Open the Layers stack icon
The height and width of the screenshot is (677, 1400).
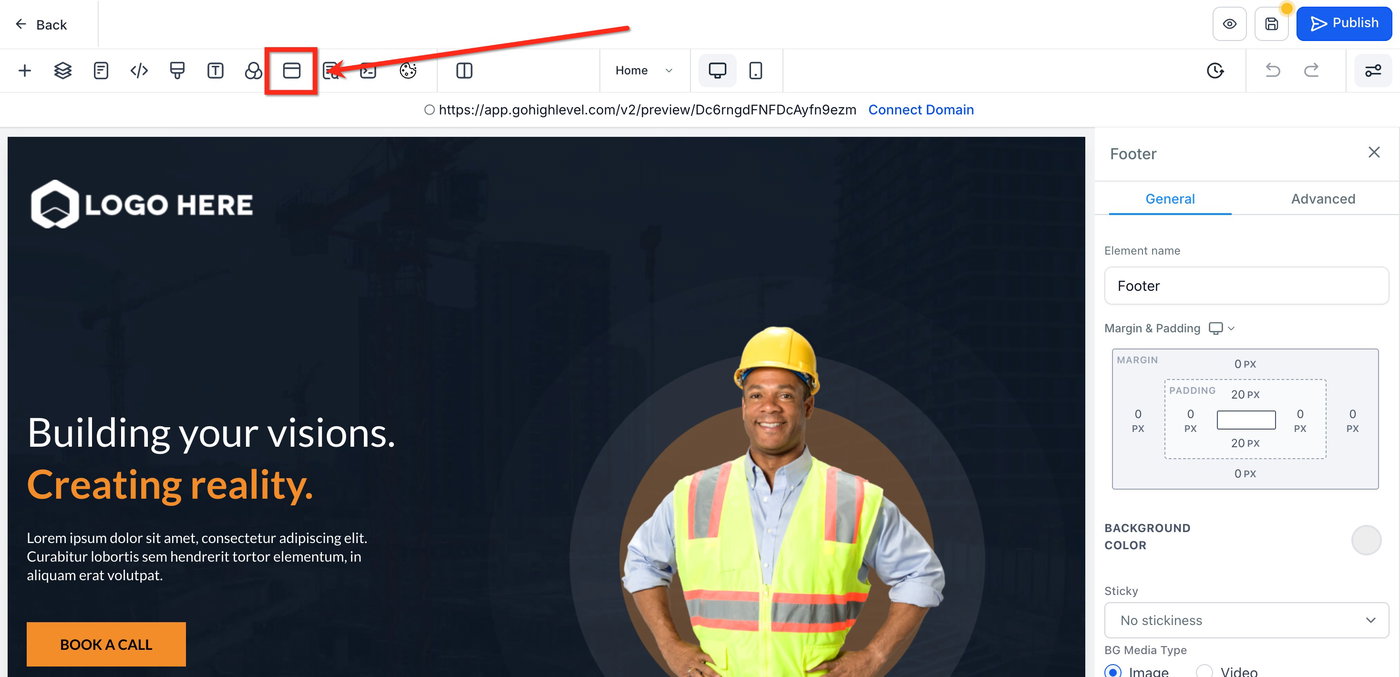pyautogui.click(x=63, y=71)
